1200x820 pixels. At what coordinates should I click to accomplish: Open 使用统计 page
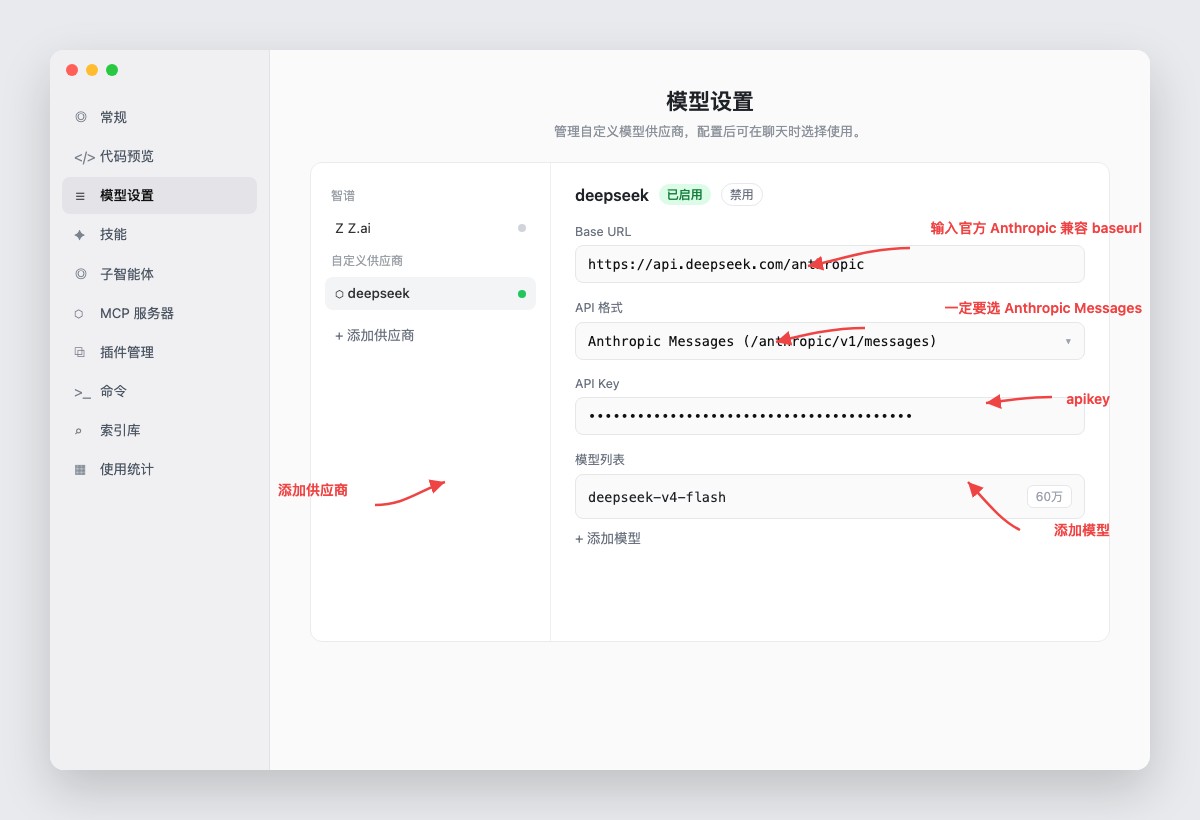[x=159, y=469]
